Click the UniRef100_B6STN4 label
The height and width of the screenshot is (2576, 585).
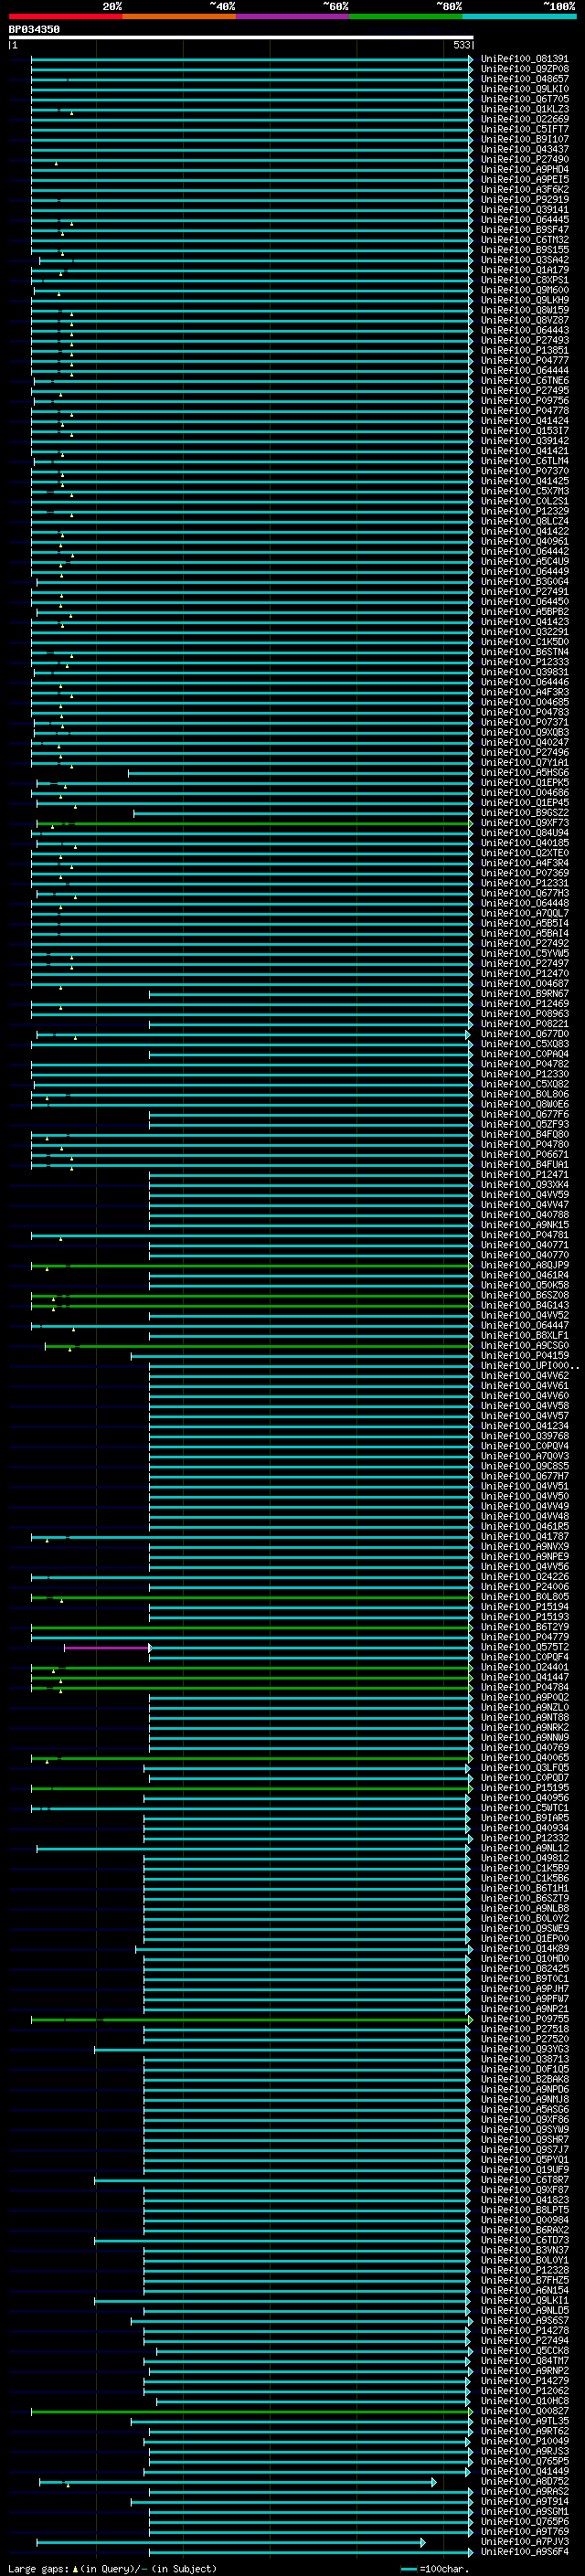[525, 652]
